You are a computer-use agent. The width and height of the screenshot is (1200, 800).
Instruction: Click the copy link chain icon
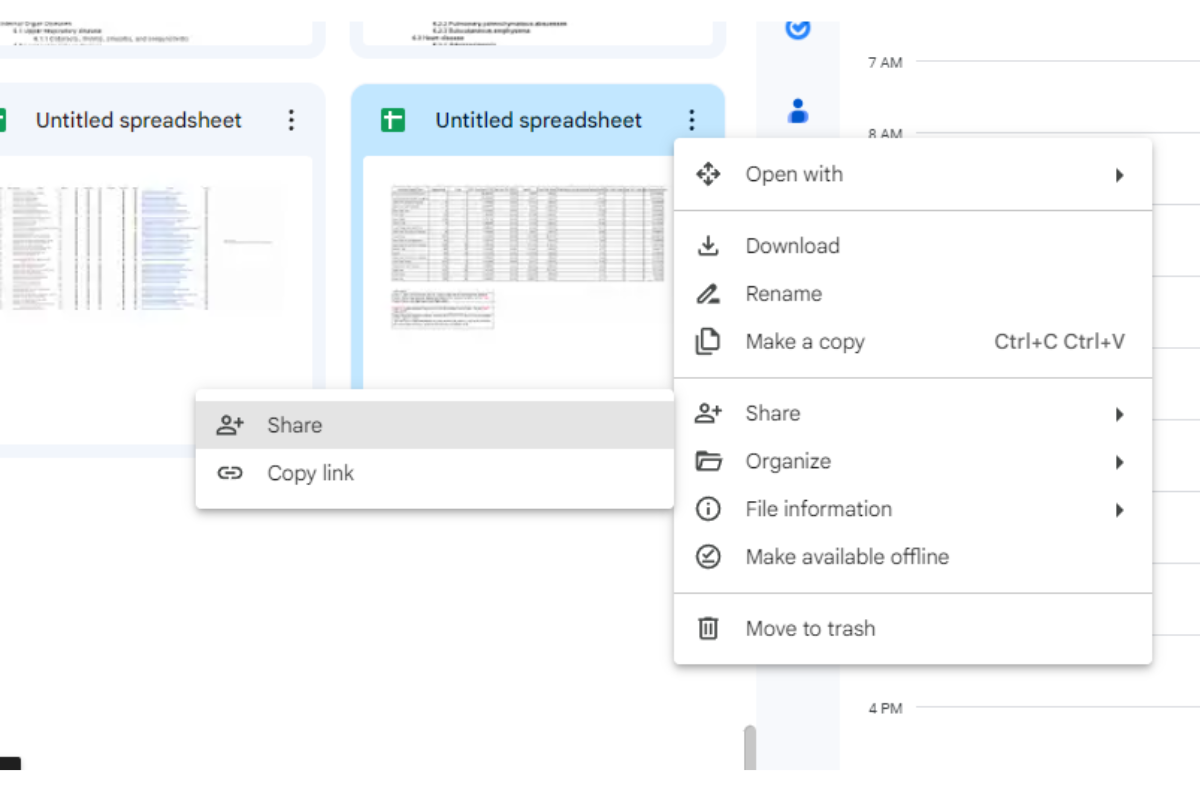230,473
